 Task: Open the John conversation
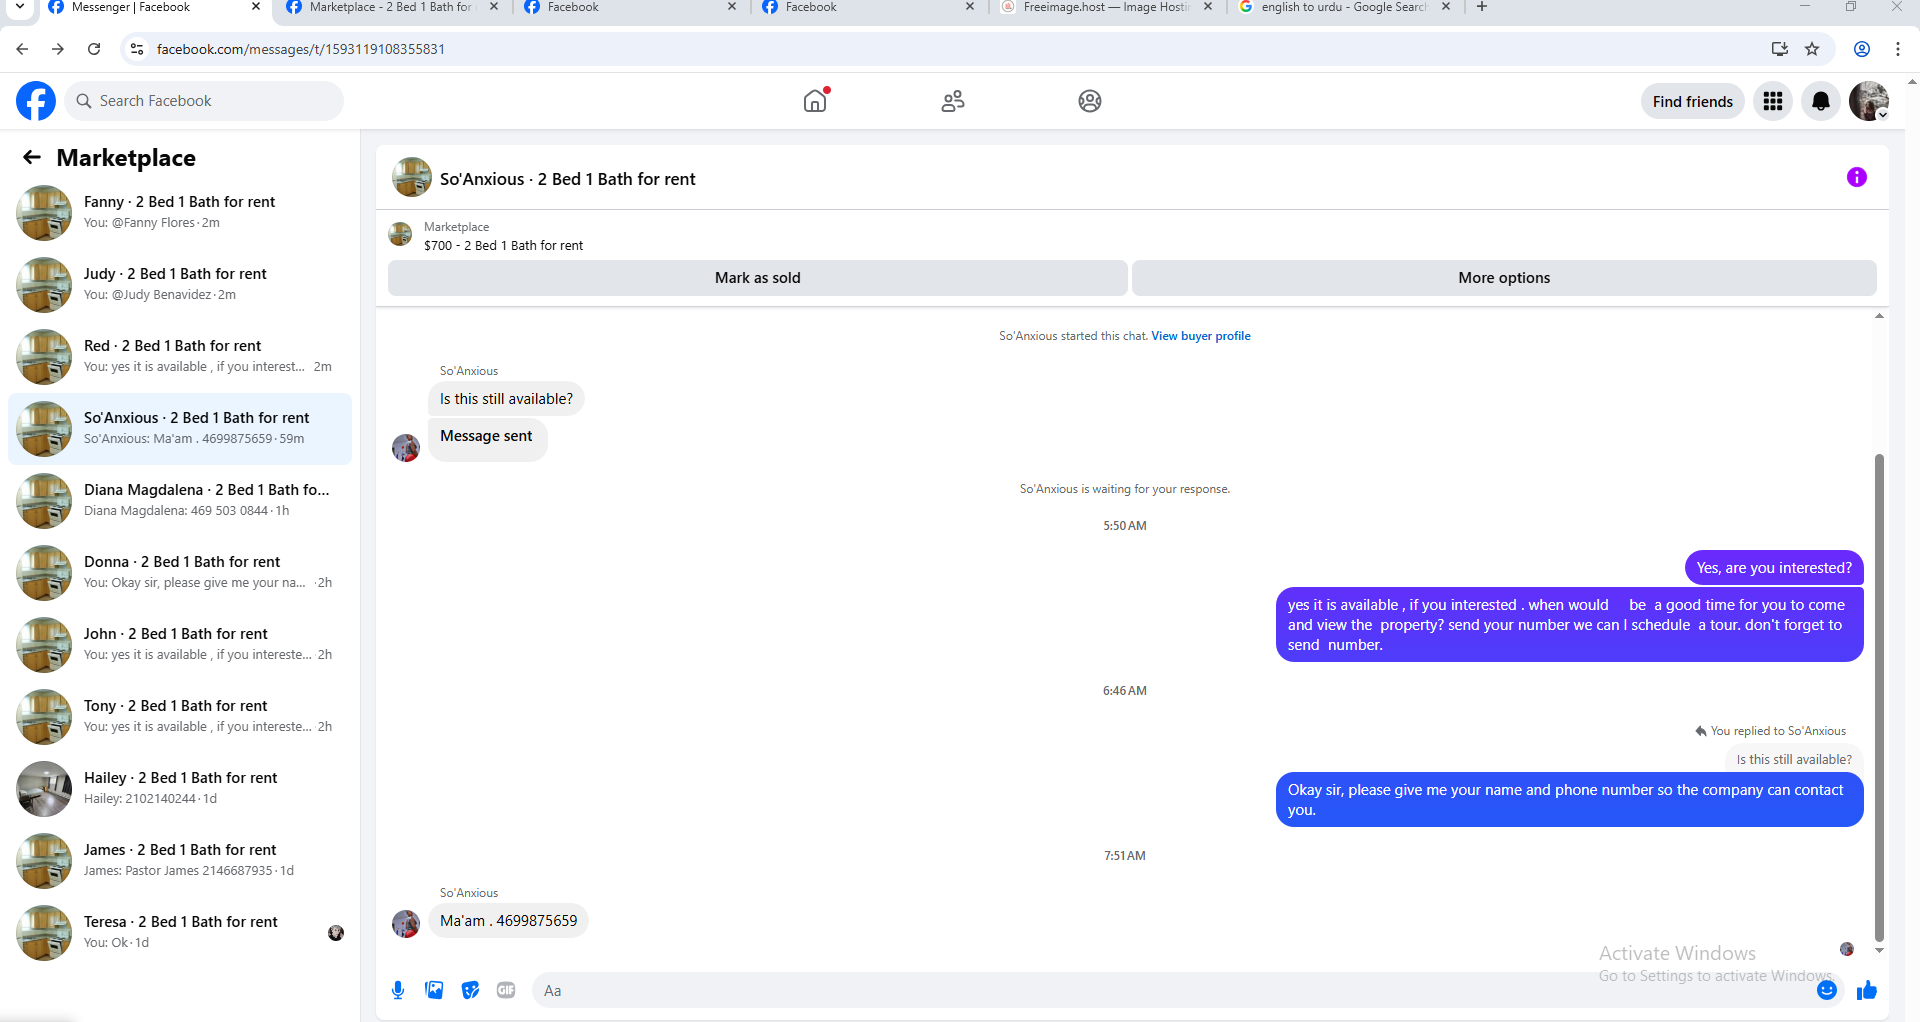(x=180, y=645)
